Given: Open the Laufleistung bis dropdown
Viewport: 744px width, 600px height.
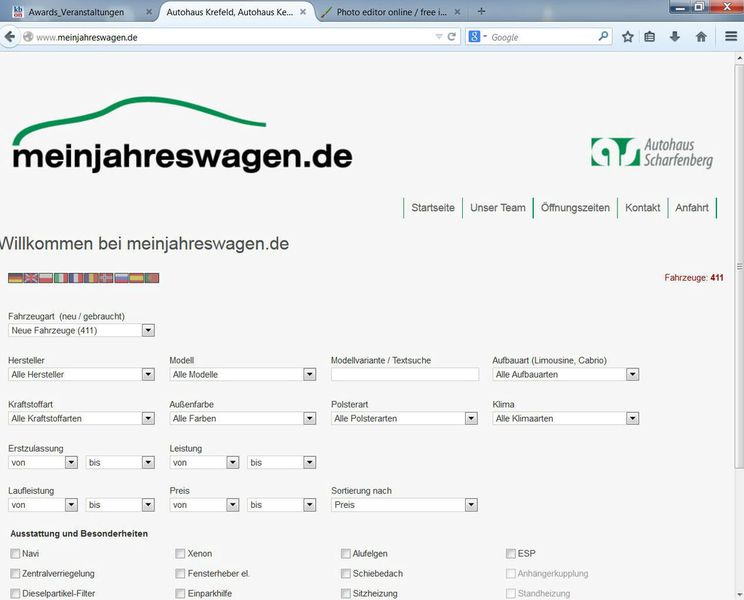Looking at the screenshot, I should coord(121,505).
